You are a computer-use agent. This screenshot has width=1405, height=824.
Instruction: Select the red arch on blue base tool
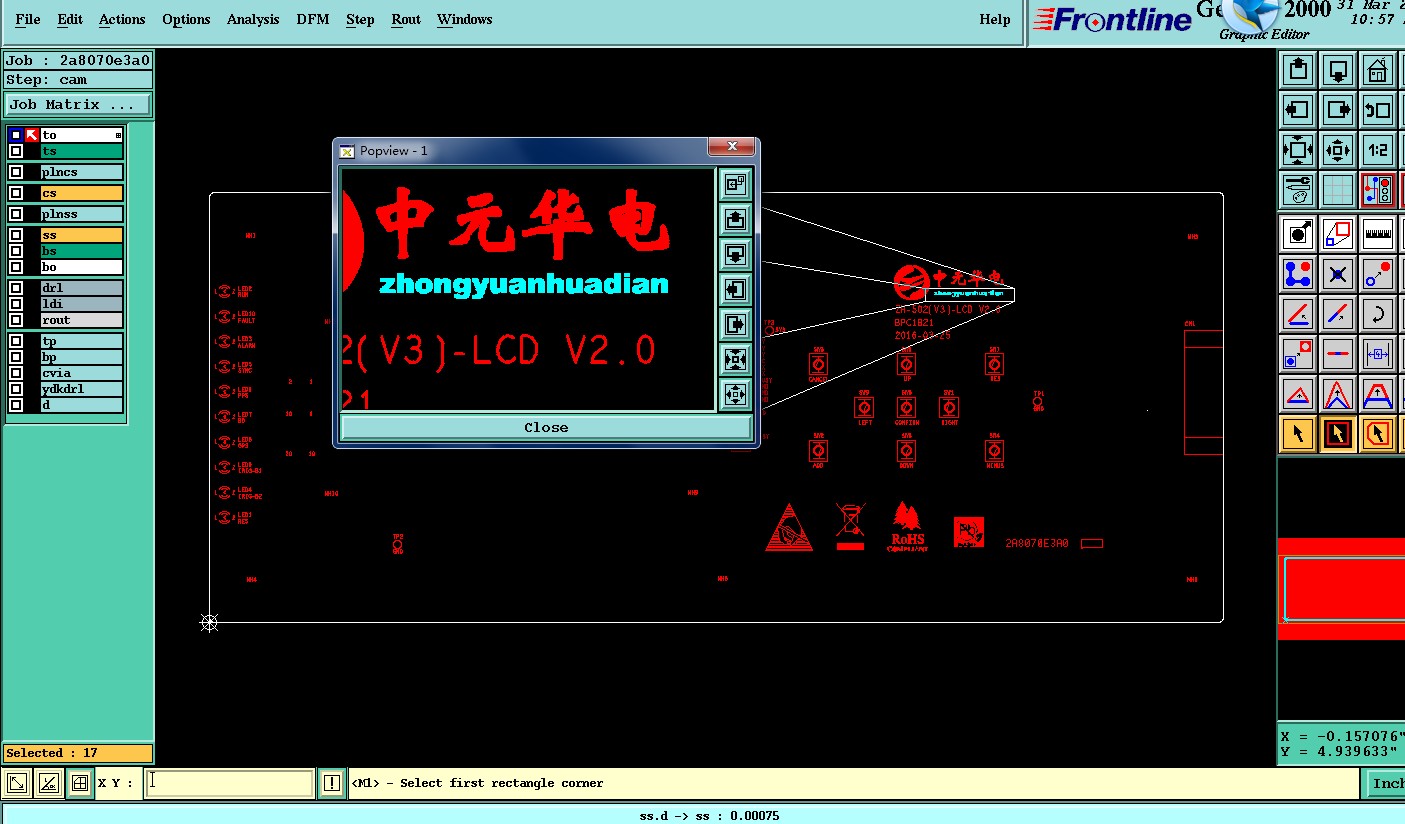1378,394
